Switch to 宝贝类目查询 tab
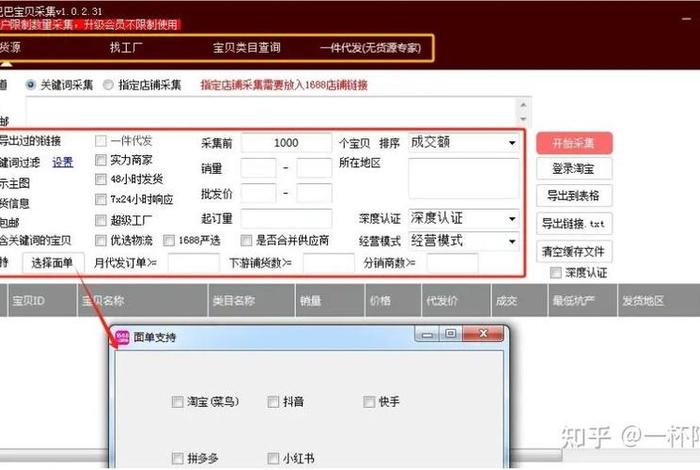Screen dimensions: 700x470 [x=246, y=47]
